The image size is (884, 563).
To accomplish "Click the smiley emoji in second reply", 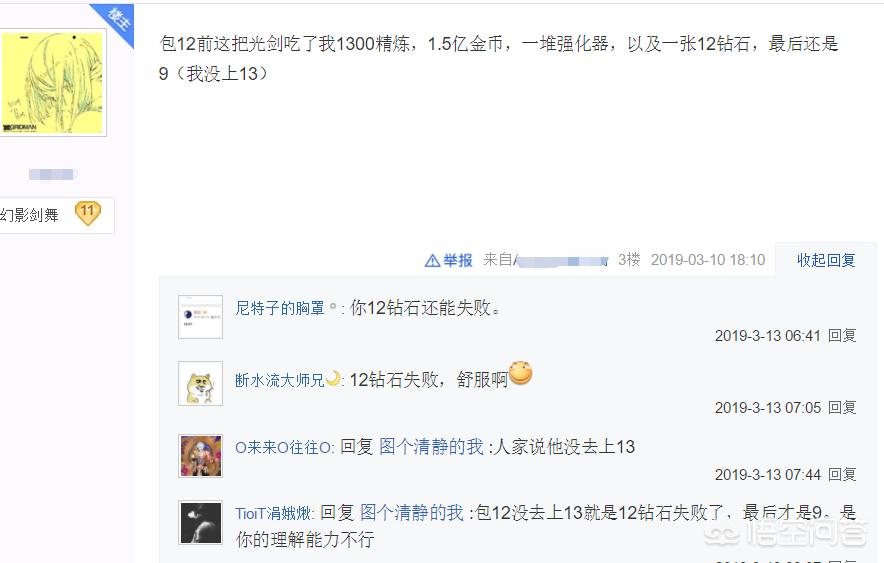I will click(520, 373).
